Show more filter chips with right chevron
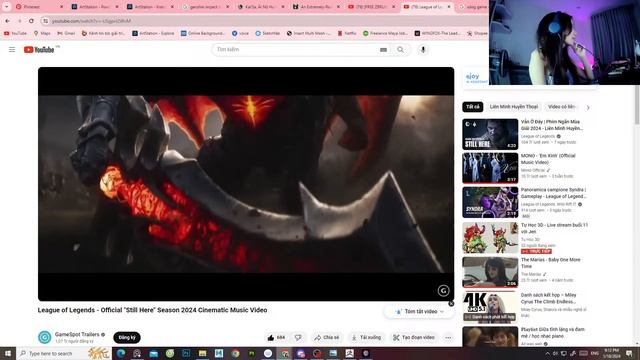The height and width of the screenshot is (360, 640). [588, 107]
